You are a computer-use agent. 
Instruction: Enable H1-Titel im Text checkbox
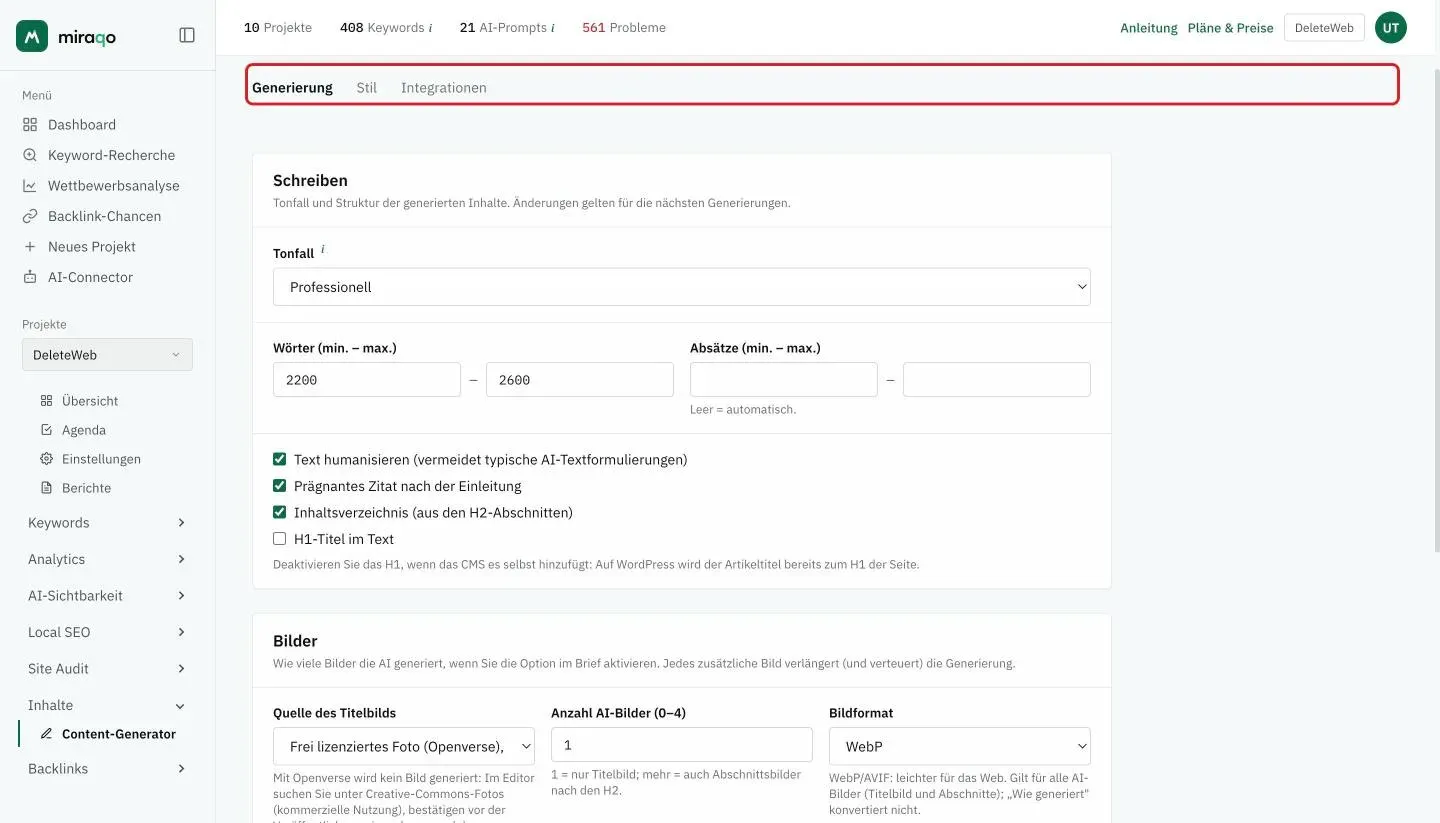280,539
